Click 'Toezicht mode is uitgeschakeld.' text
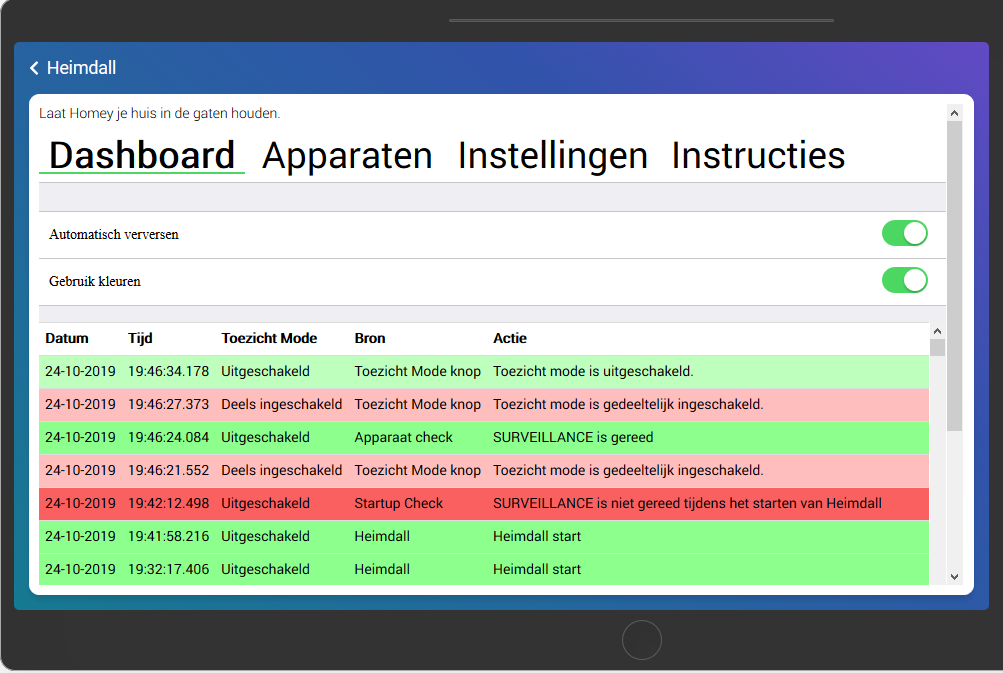The height and width of the screenshot is (673, 1003). click(593, 372)
